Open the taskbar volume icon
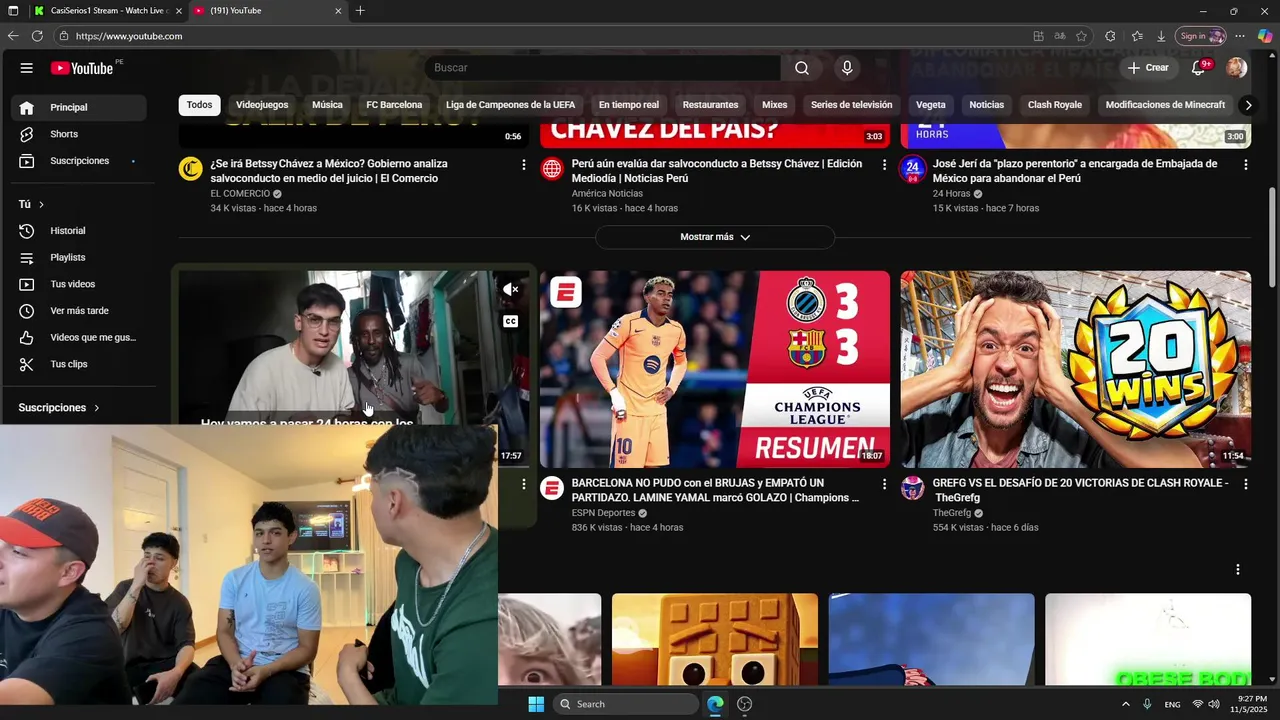Image resolution: width=1280 pixels, height=720 pixels. click(1214, 704)
